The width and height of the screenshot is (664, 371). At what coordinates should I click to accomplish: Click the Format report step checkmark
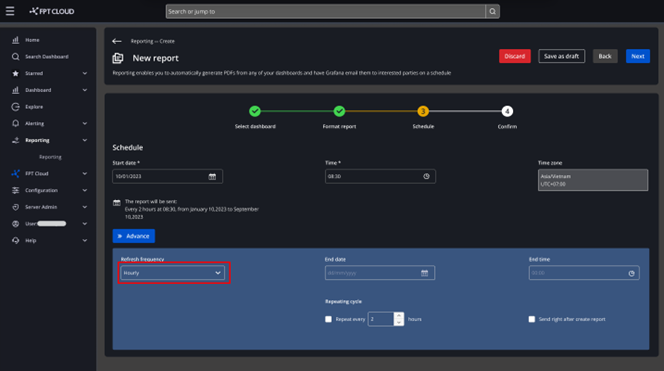click(339, 111)
